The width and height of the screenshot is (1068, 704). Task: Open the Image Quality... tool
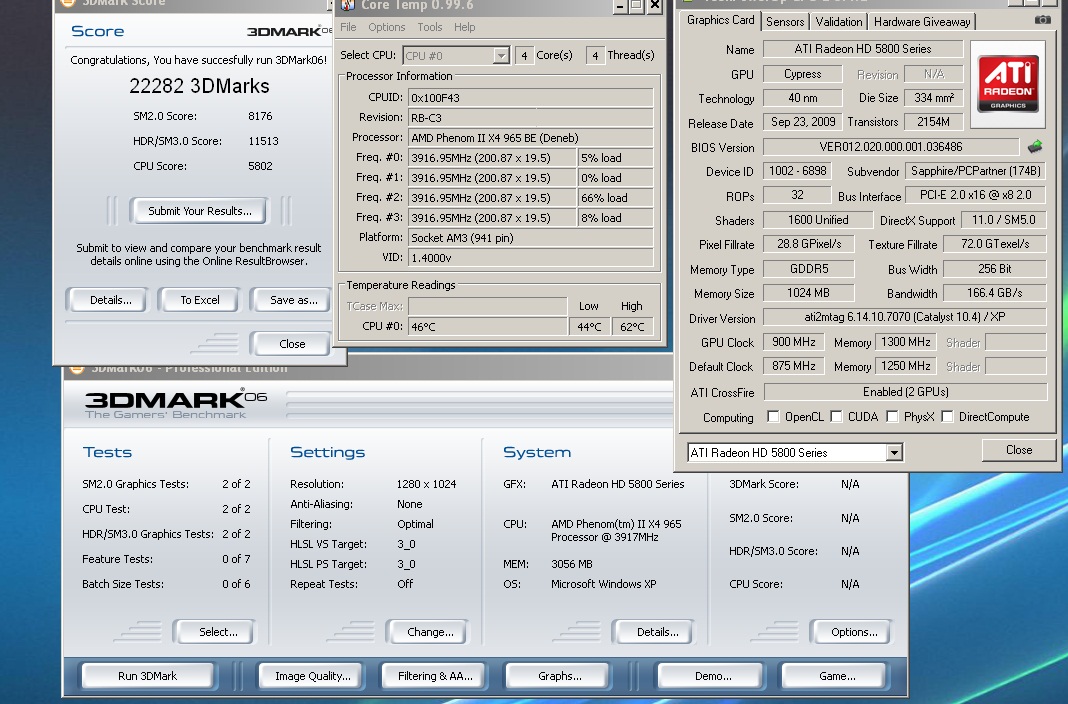pos(313,676)
